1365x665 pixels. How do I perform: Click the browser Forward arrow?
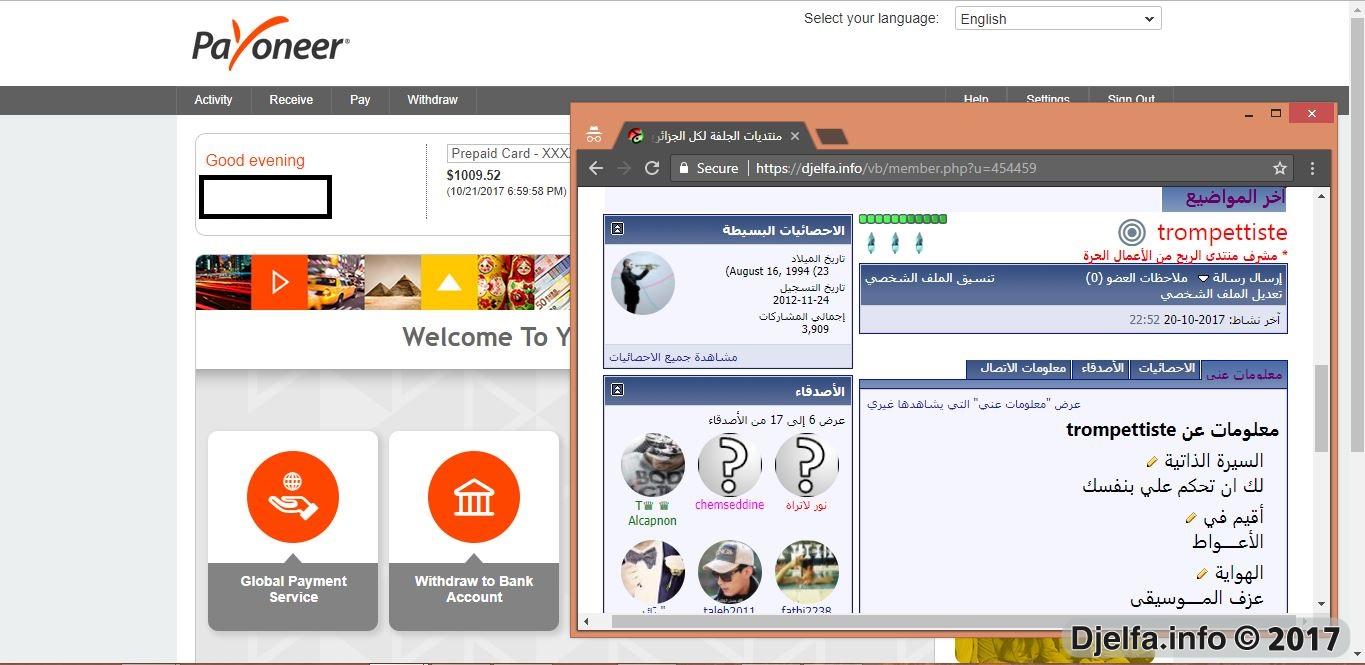click(x=624, y=168)
